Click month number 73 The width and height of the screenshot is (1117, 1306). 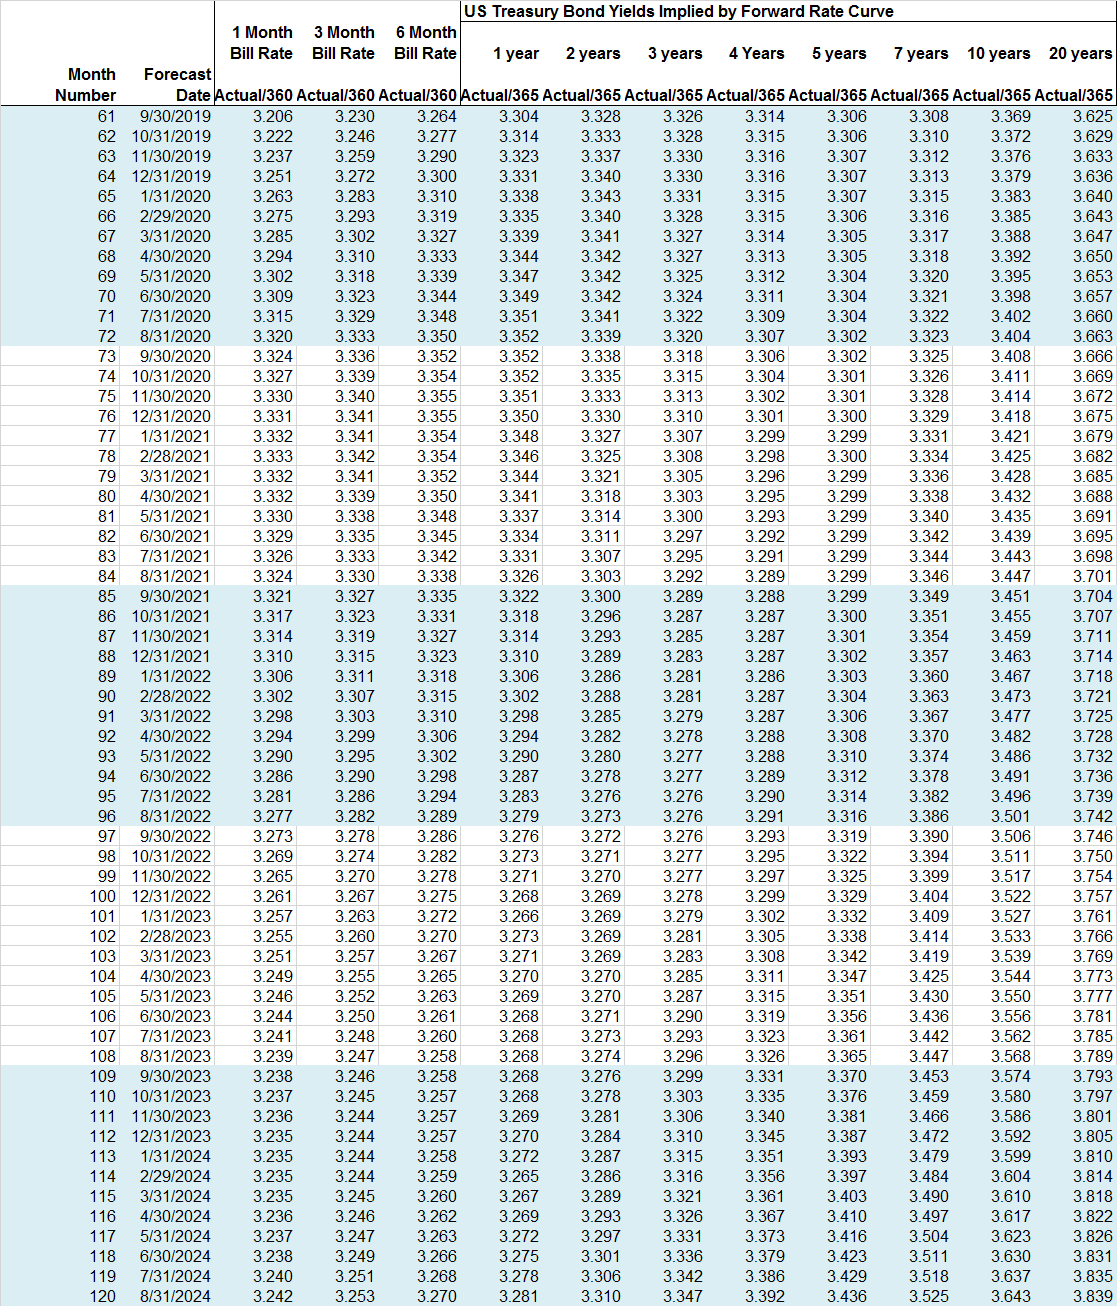[x=106, y=356]
